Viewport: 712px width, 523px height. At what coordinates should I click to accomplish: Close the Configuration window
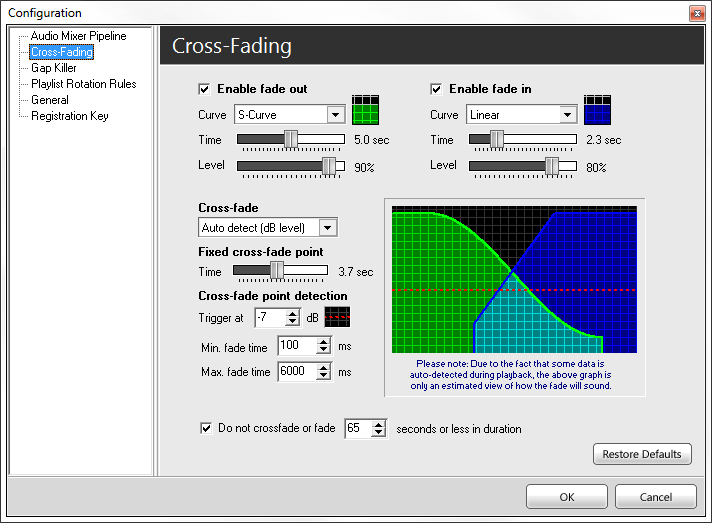[696, 13]
